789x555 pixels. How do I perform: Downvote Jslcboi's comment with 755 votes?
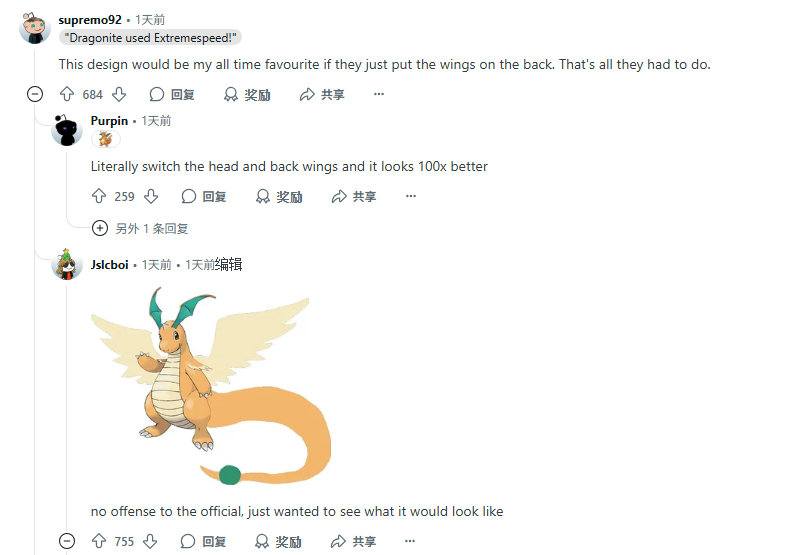150,541
